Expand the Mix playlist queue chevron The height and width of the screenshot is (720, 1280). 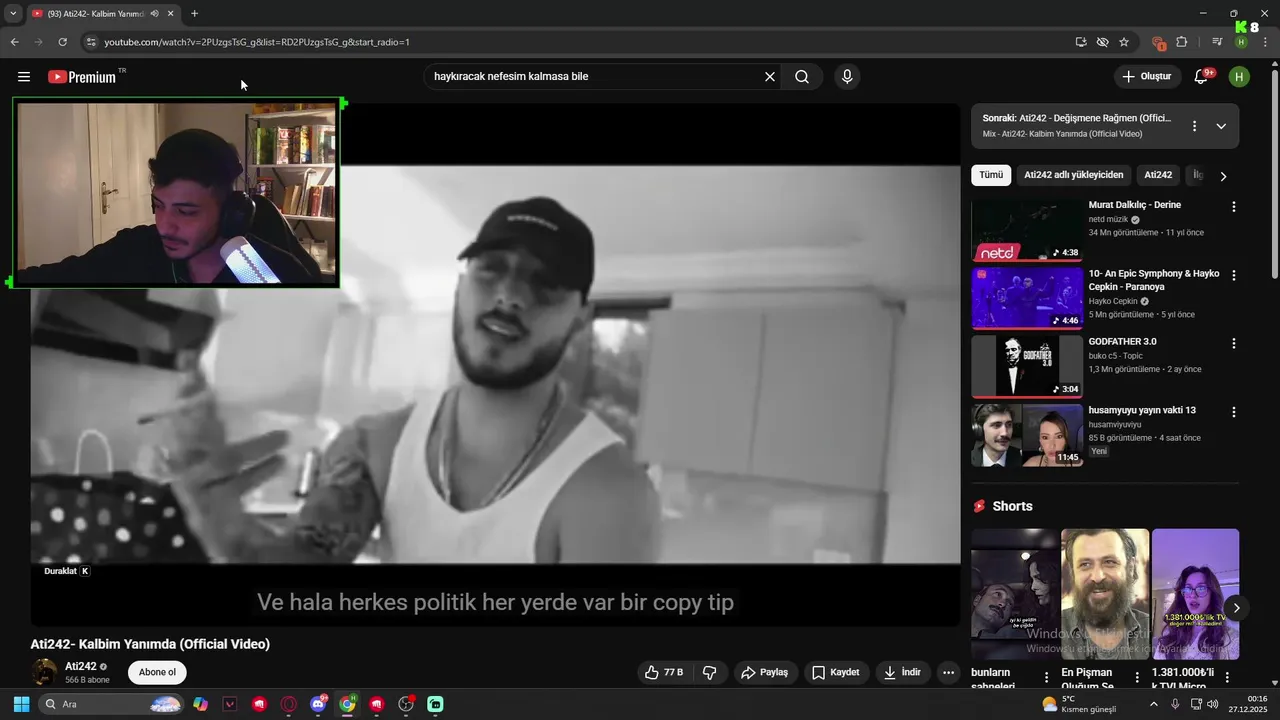(1221, 126)
